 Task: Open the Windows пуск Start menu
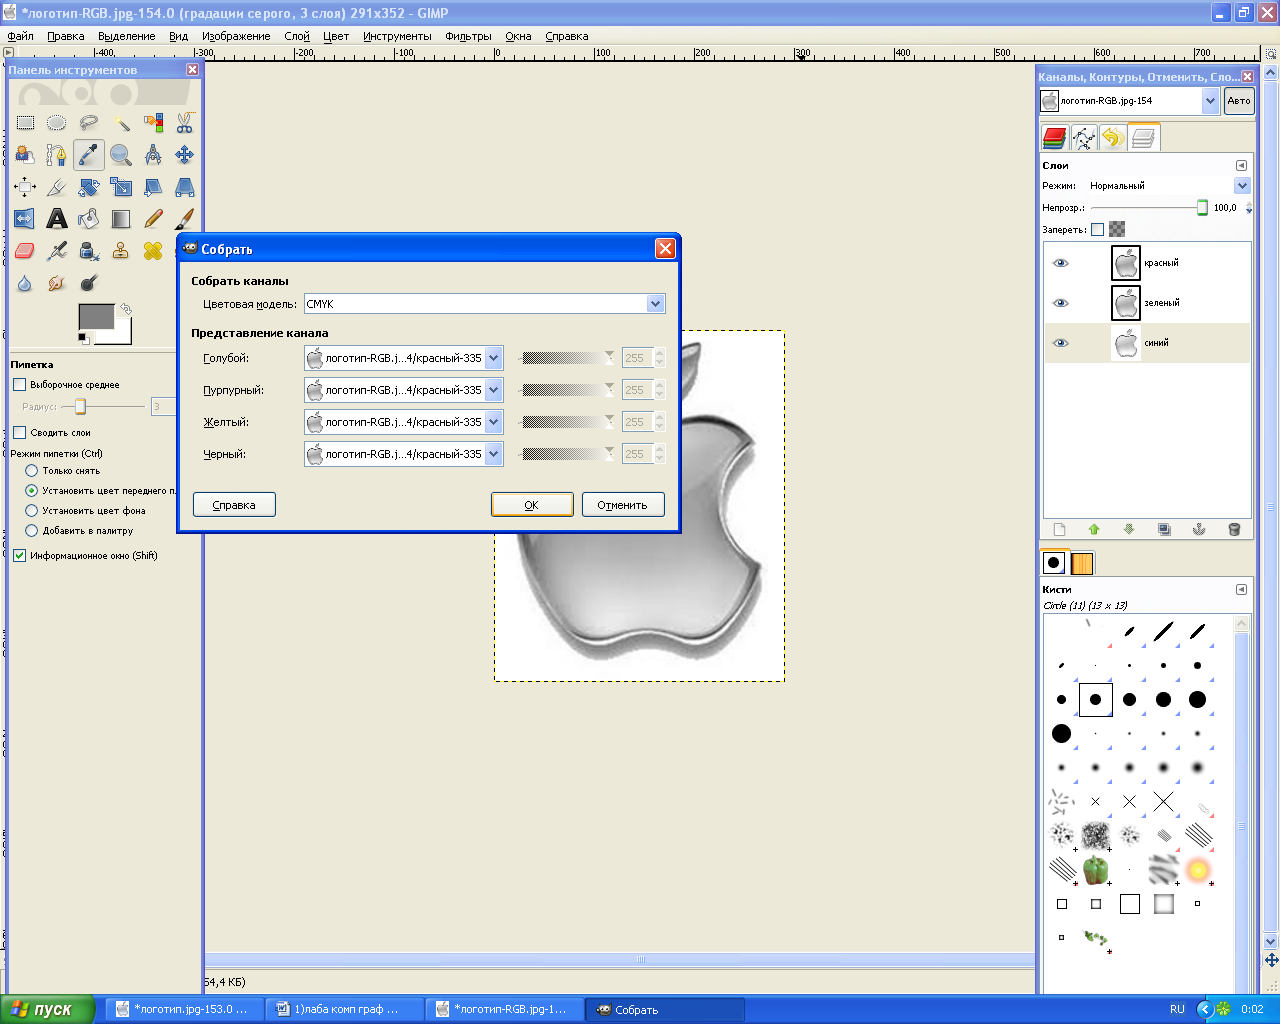[x=47, y=1010]
